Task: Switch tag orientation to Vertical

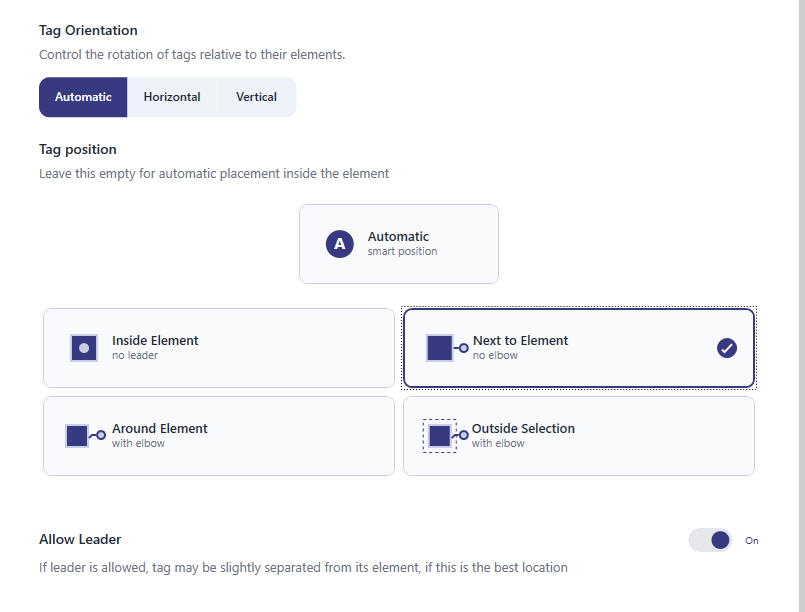Action: (x=256, y=97)
